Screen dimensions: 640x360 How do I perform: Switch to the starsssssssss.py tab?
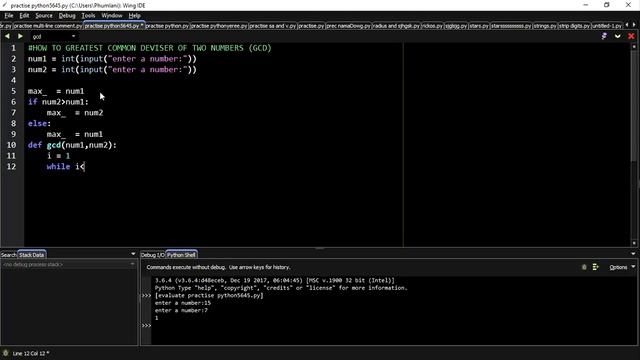pyautogui.click(x=511, y=26)
